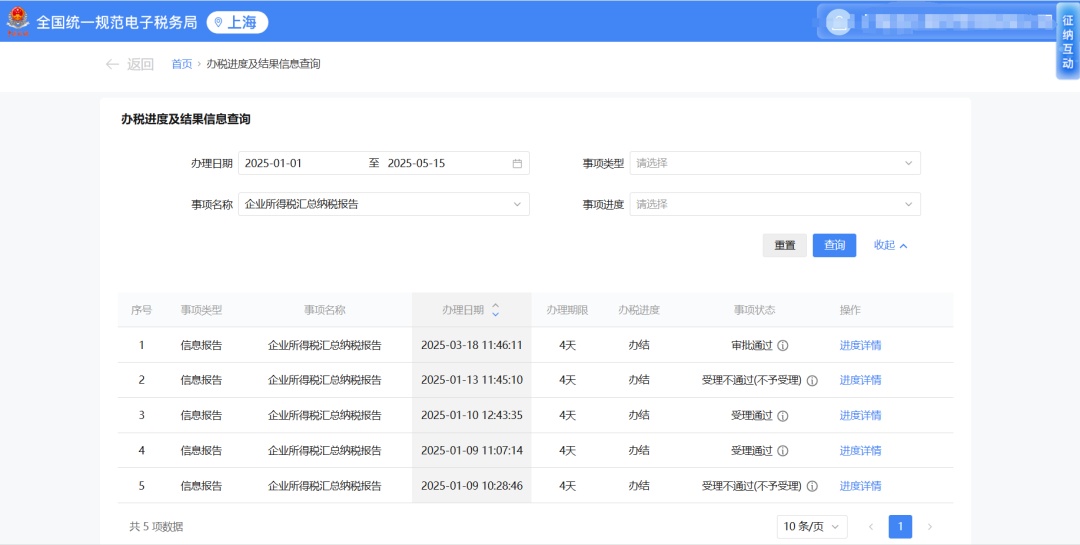1080x545 pixels.
Task: Click the start date 2025-01-01 field
Action: tap(300, 163)
